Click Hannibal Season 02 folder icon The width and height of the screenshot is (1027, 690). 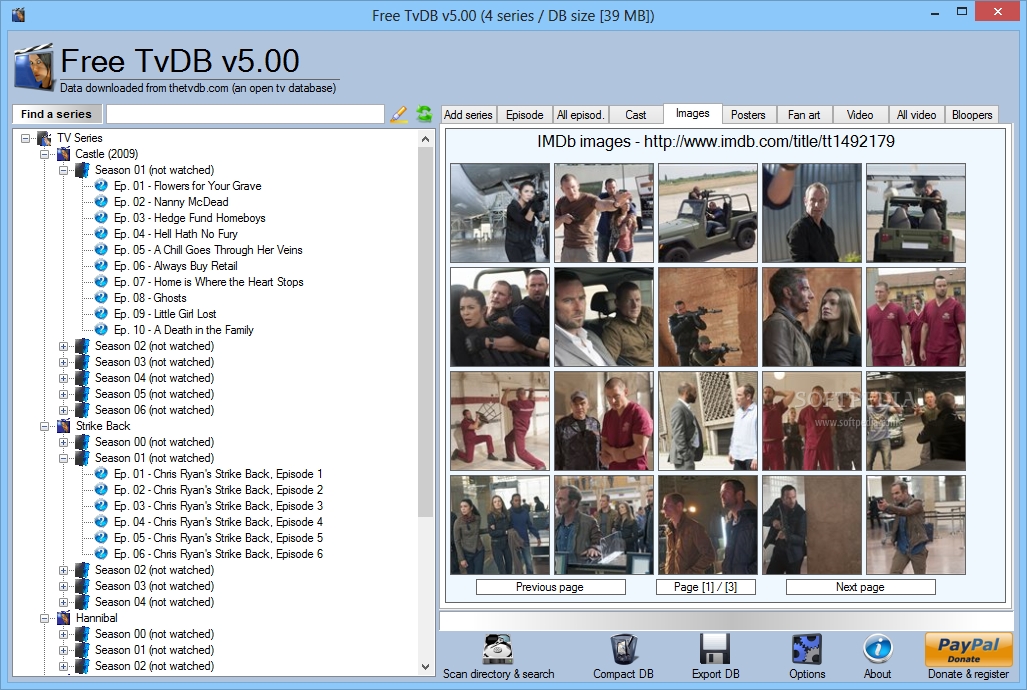(83, 666)
